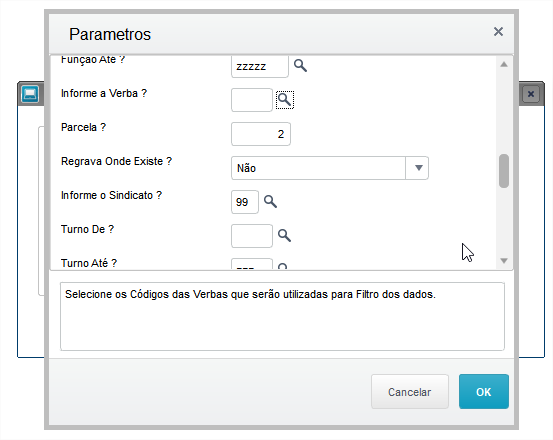Viewport: 553px width, 440px height.
Task: Click the monitor icon in background window
Action: pos(30,94)
